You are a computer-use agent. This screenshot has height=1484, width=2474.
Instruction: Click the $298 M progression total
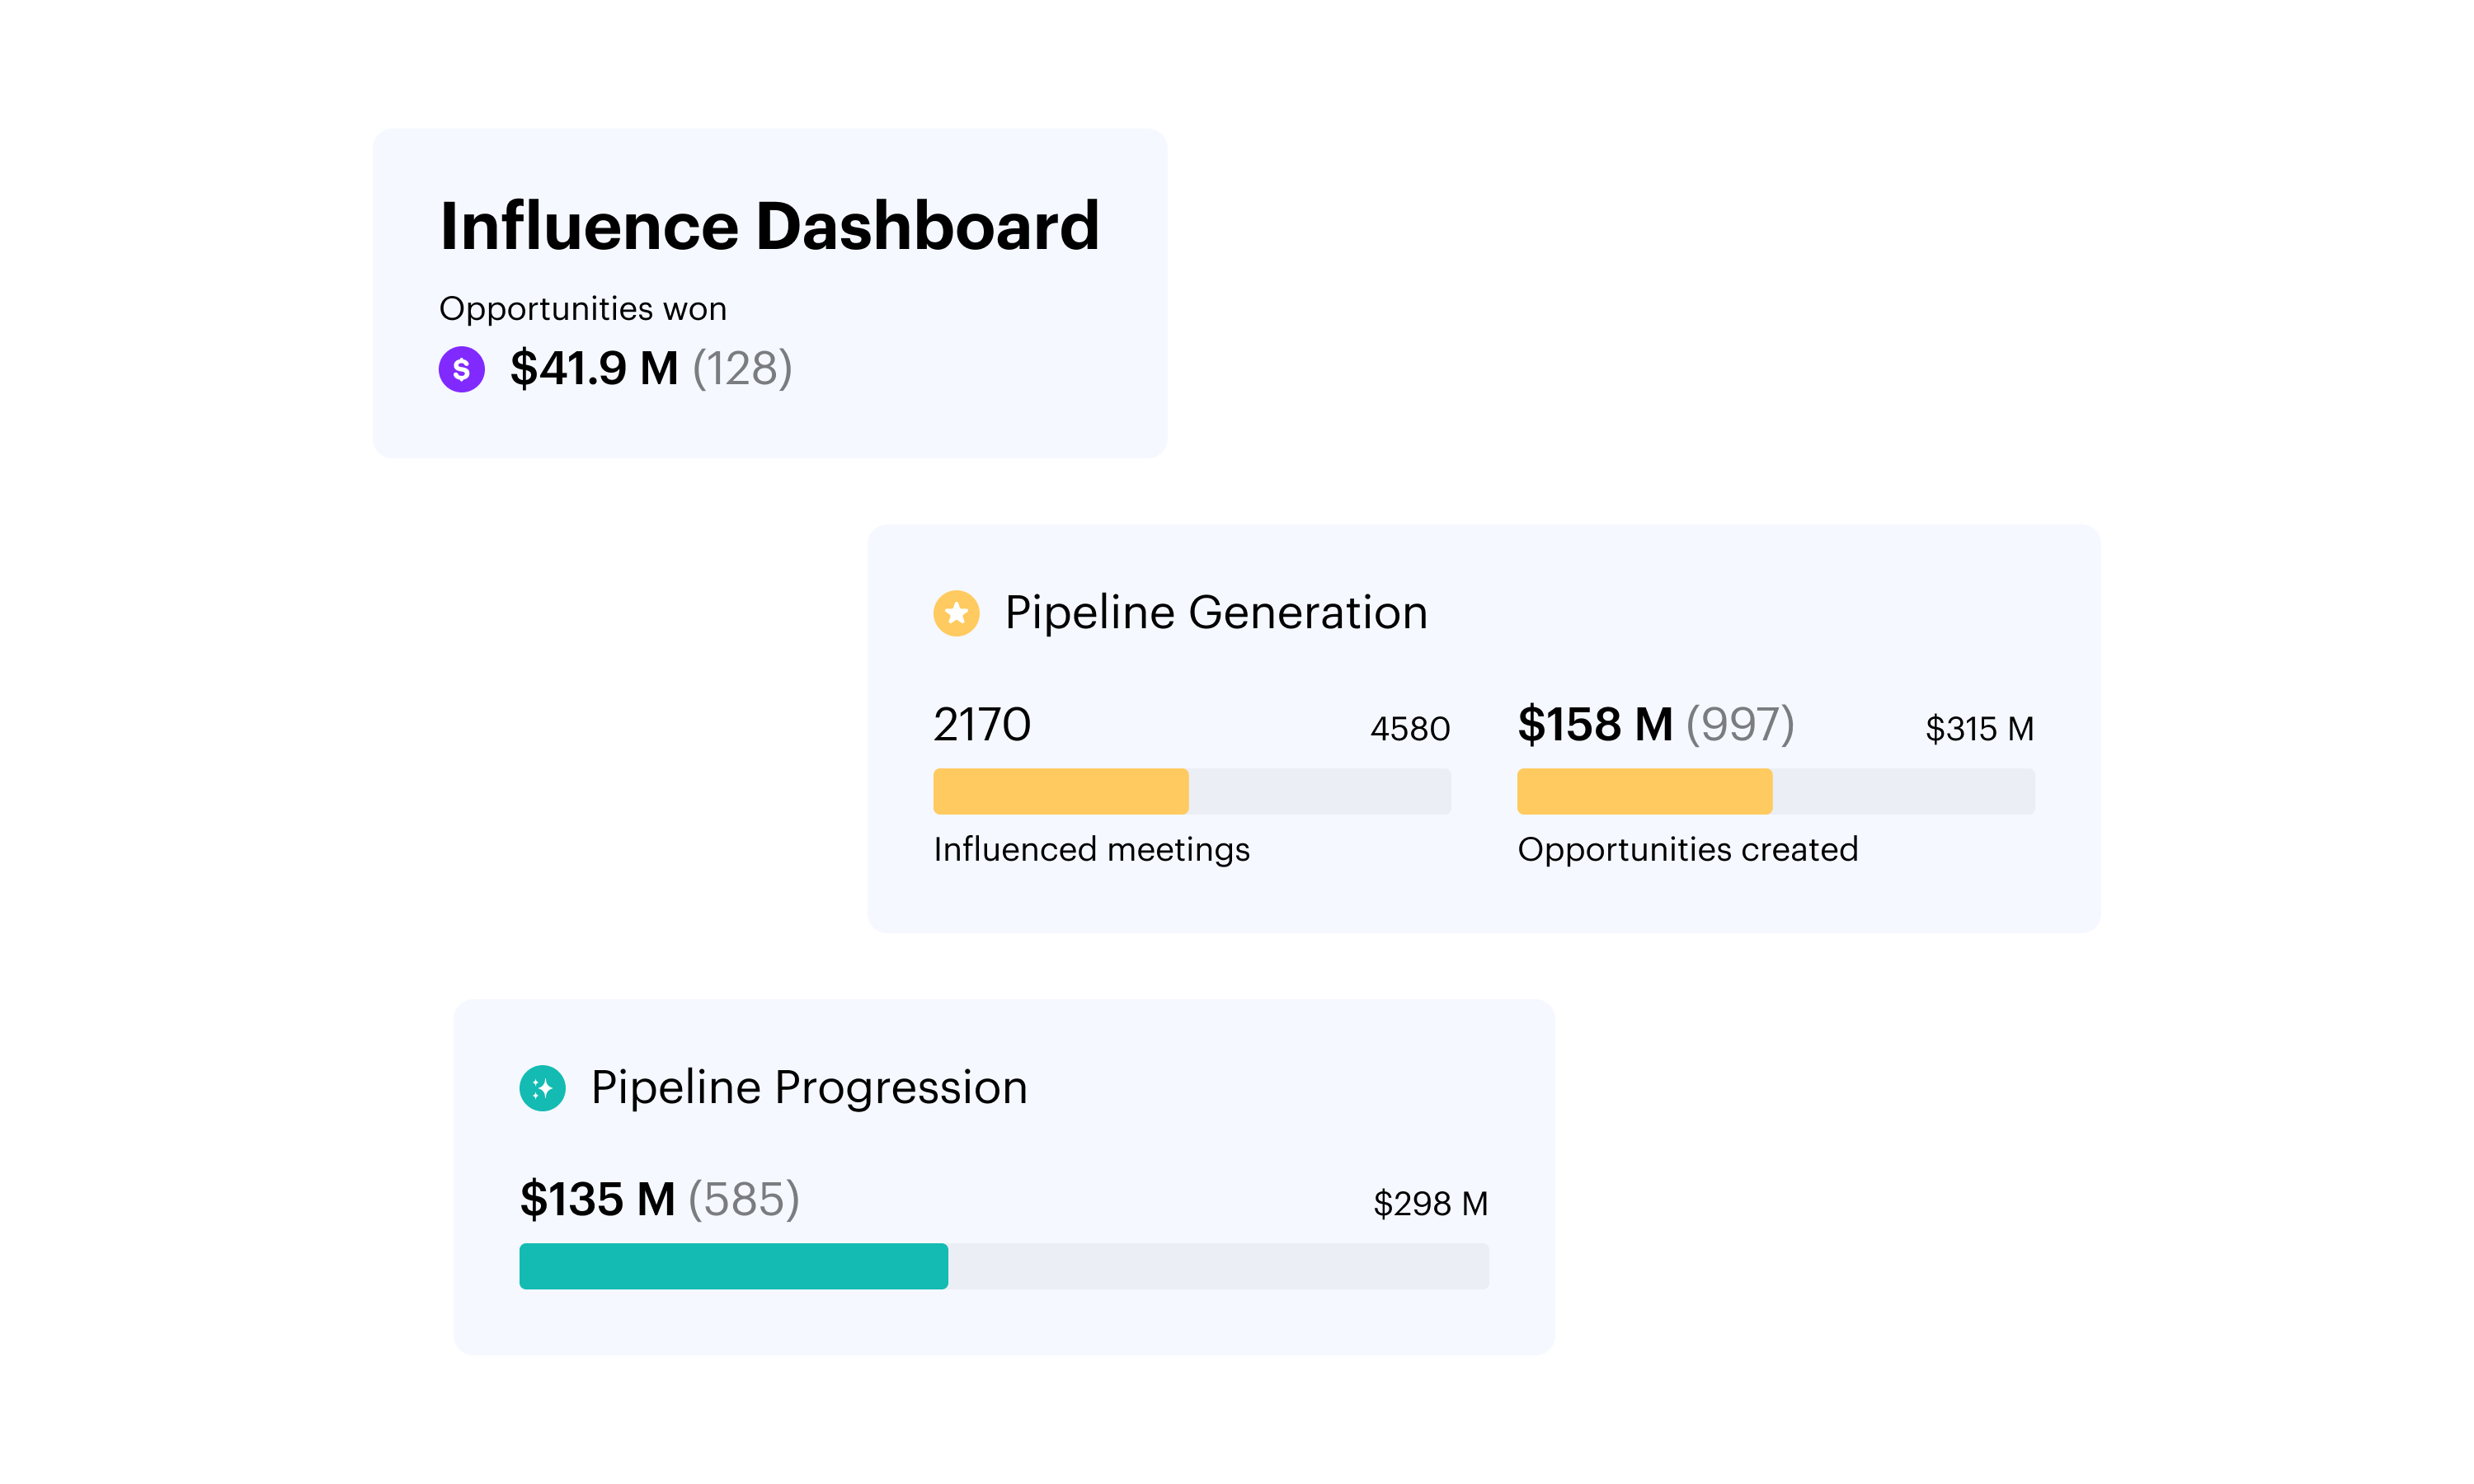(1429, 1203)
